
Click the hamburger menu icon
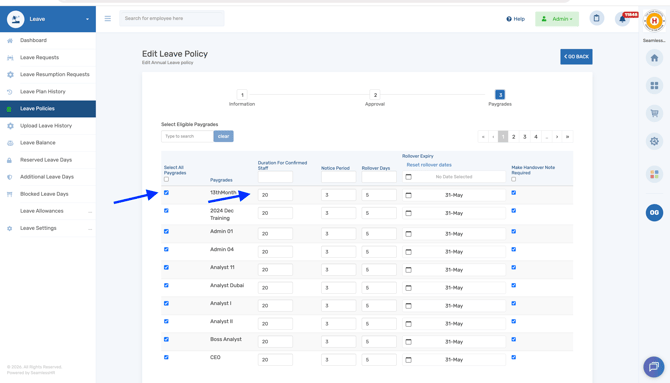click(108, 18)
